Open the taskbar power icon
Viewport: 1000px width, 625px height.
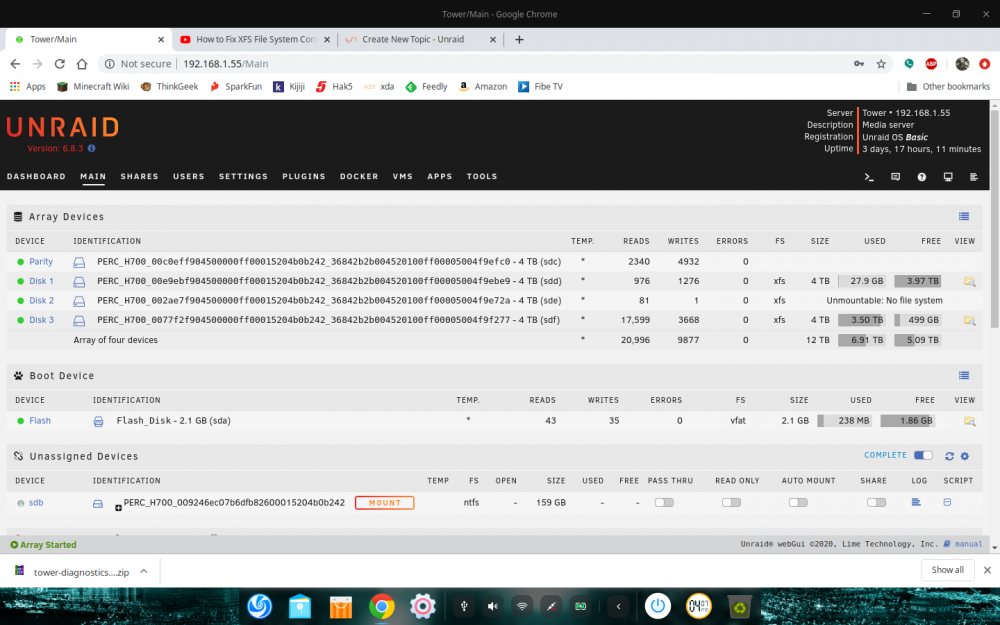click(658, 606)
